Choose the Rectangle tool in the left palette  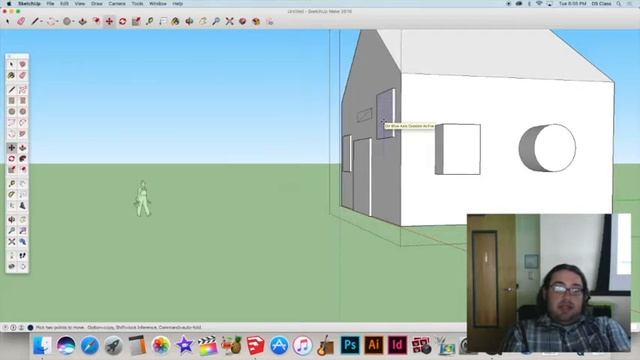pyautogui.click(x=11, y=100)
